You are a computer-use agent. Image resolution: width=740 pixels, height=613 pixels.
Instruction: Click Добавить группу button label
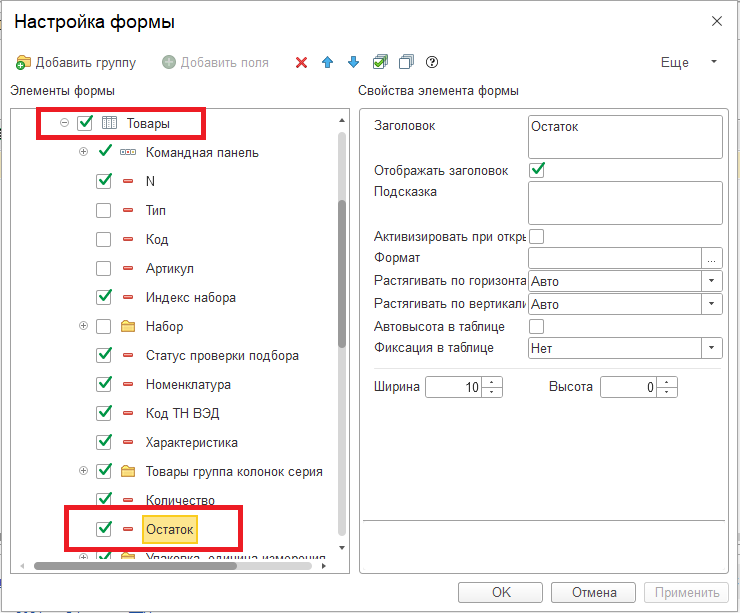(86, 62)
